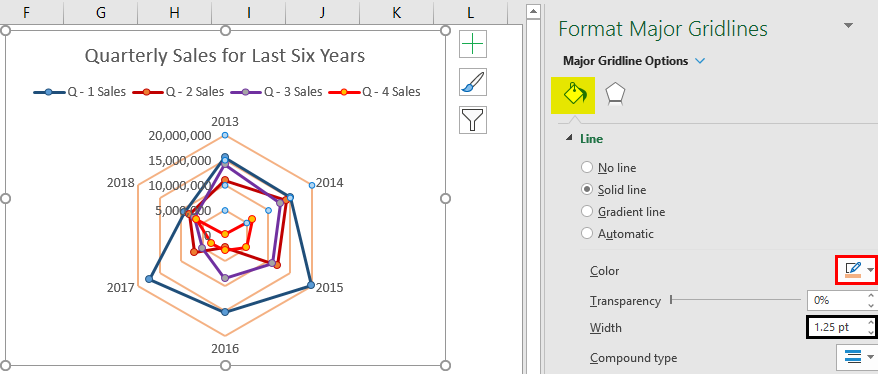Open the task pane options dropdown arrow
The image size is (878, 374).
849,26
